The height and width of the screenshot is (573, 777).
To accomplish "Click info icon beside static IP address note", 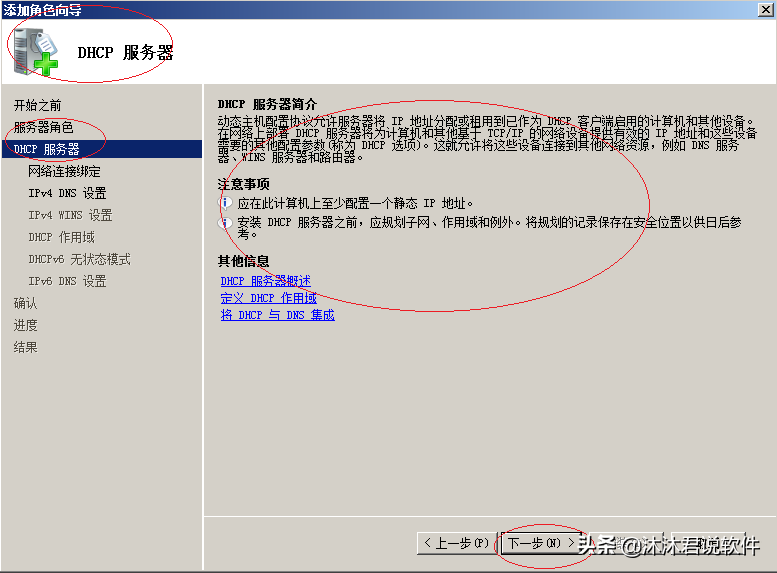I will (x=225, y=203).
